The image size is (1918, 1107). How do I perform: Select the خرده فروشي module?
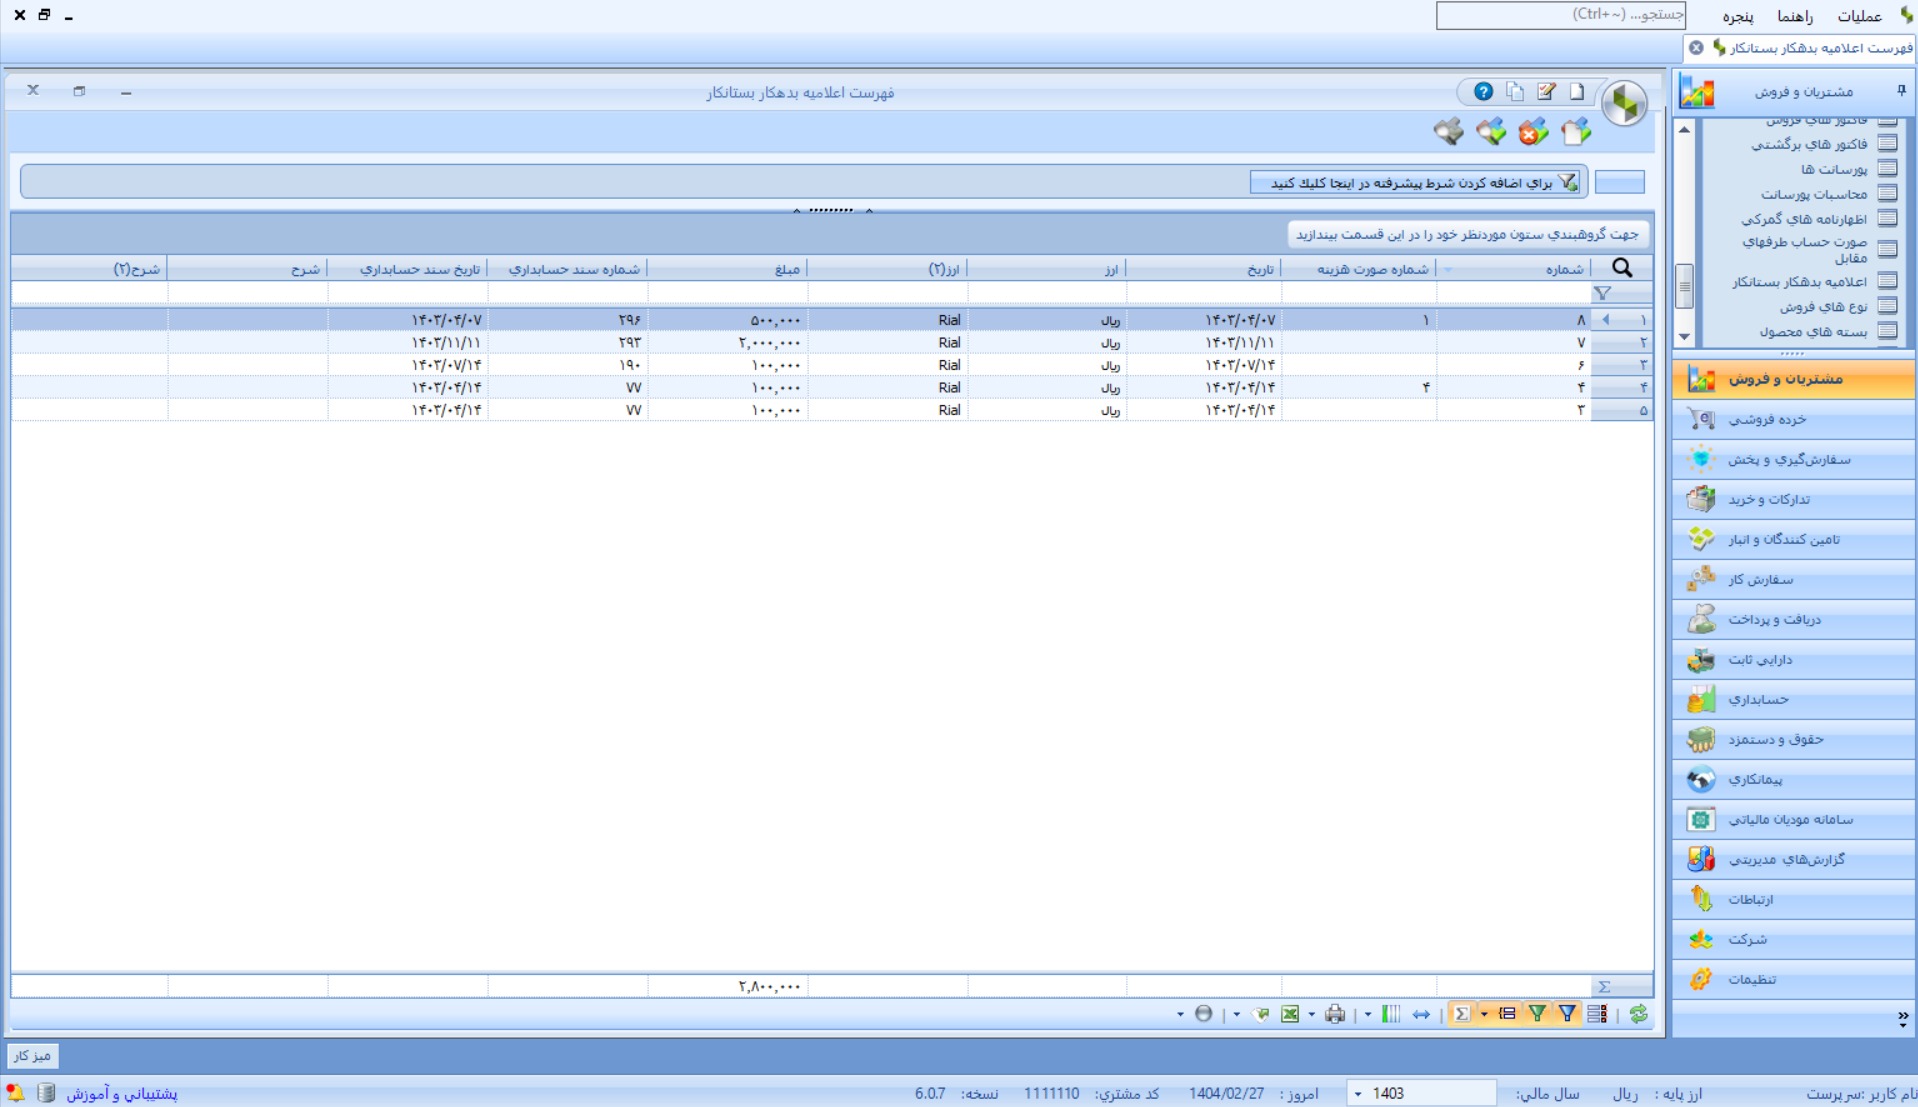tap(1793, 419)
